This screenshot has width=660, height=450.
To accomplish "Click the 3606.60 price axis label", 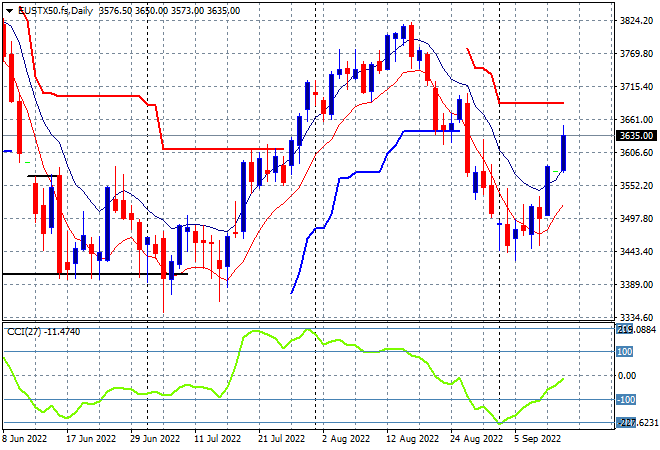I will tap(636, 152).
